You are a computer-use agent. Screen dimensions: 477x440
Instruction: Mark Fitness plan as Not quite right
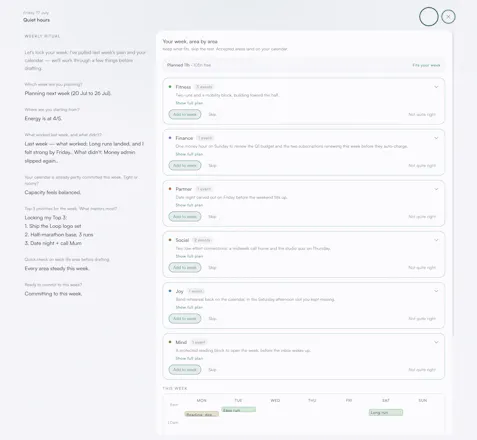coord(422,114)
